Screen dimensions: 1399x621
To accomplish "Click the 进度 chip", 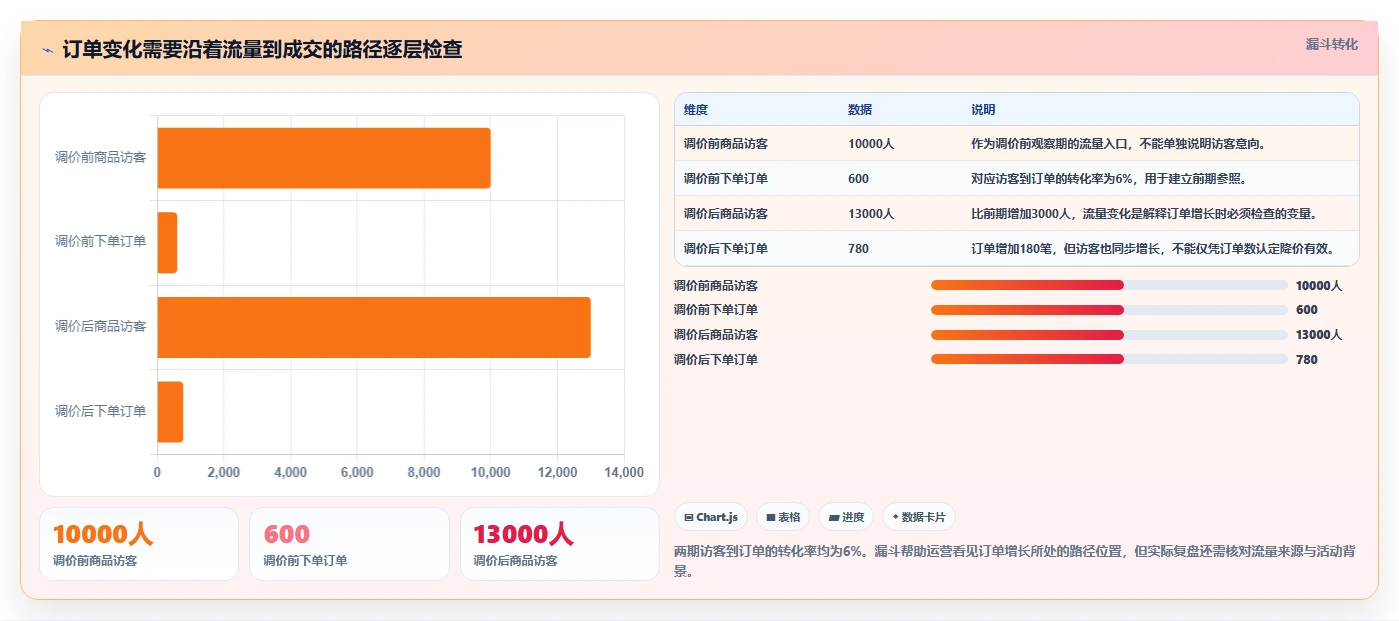I will [x=846, y=517].
